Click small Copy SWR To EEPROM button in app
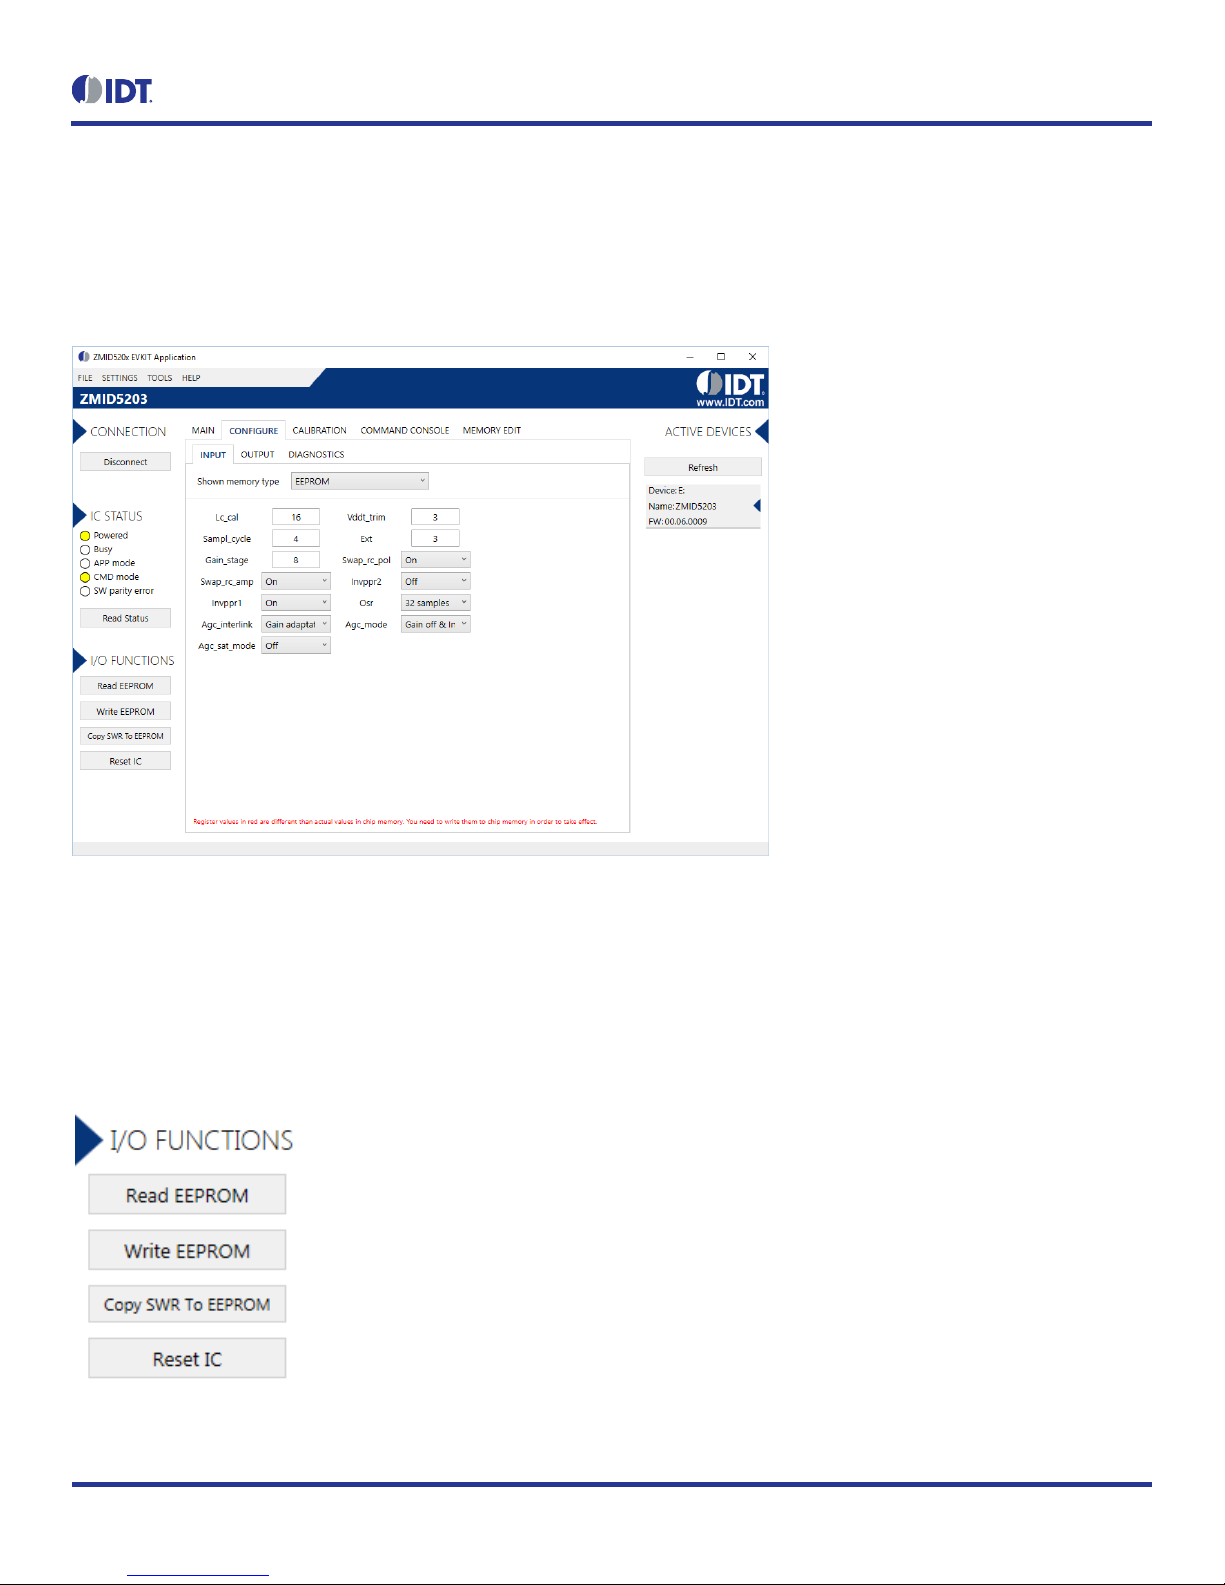The image size is (1225, 1585). (125, 736)
